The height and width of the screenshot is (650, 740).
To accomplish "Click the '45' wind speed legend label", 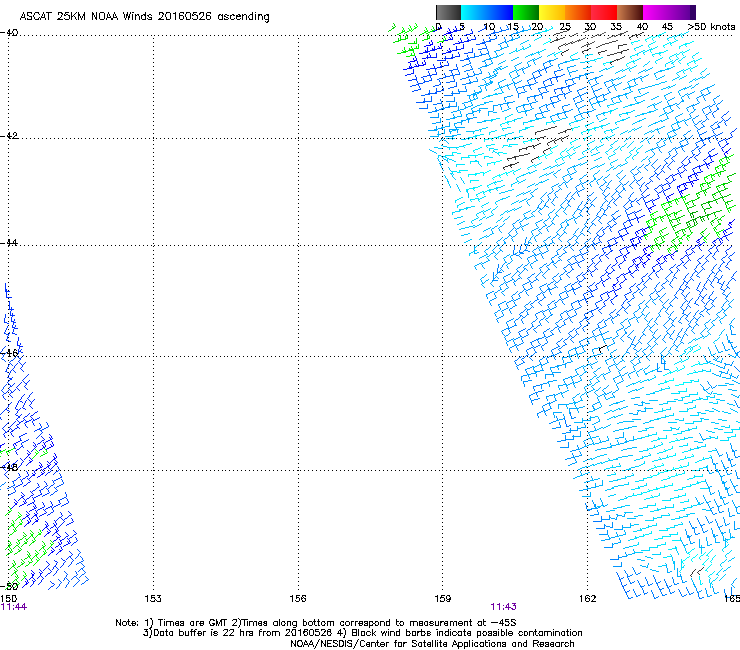I will pyautogui.click(x=667, y=27).
